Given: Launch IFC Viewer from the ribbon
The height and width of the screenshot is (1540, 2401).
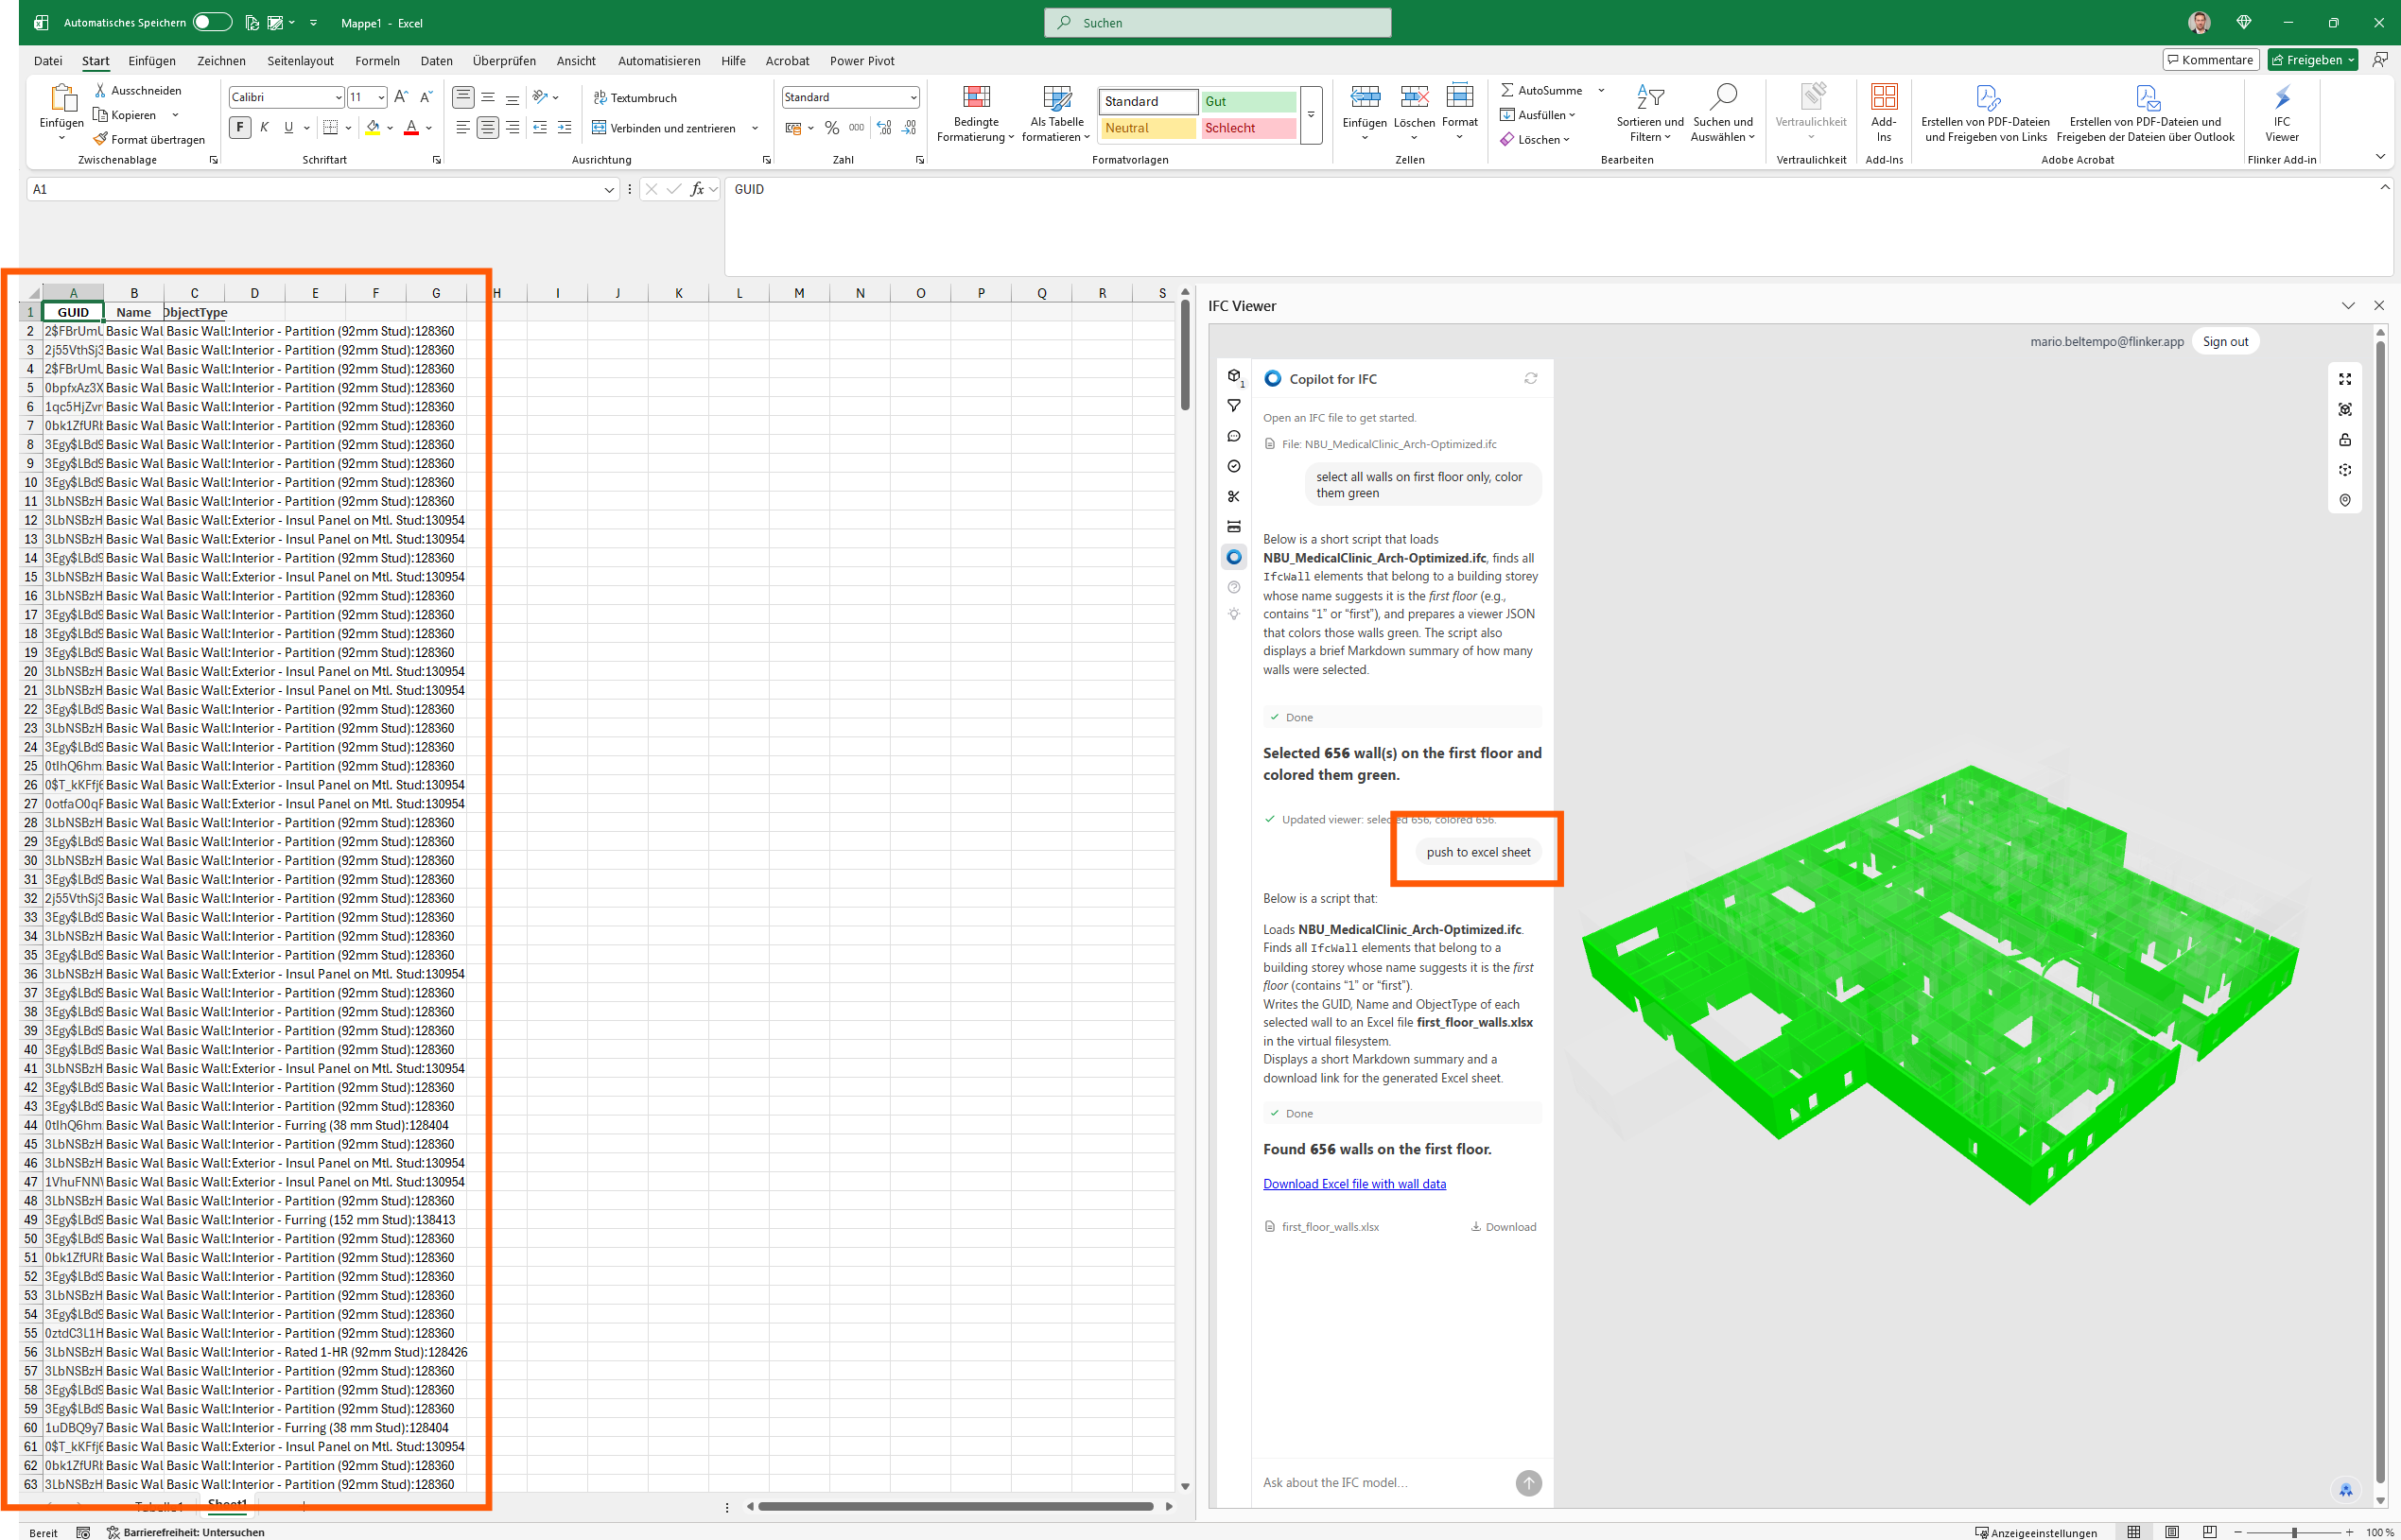Looking at the screenshot, I should [2281, 112].
